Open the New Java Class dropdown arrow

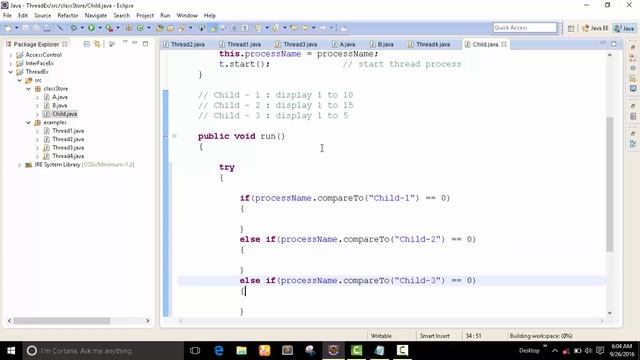click(149, 28)
